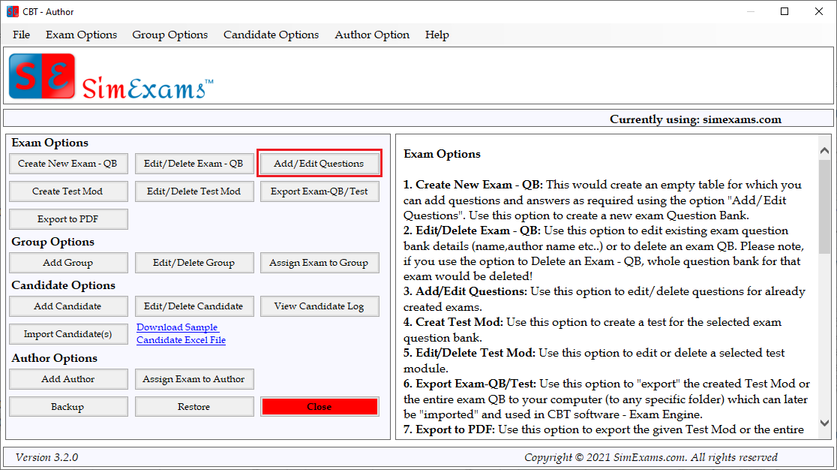Click Import Candidate(s) button

click(68, 334)
